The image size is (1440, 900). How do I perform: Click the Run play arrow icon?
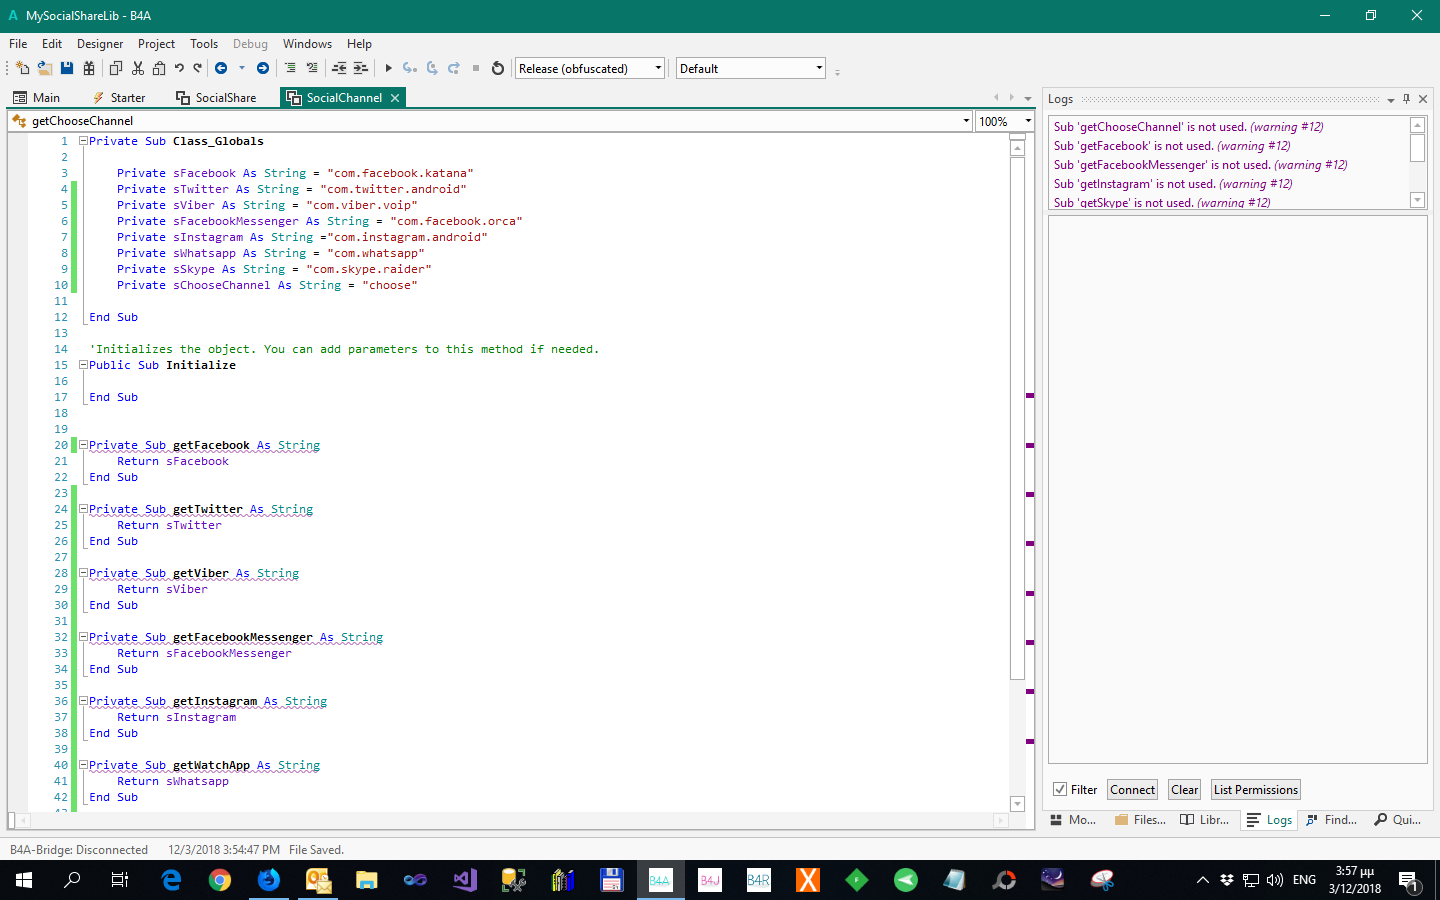pos(389,68)
